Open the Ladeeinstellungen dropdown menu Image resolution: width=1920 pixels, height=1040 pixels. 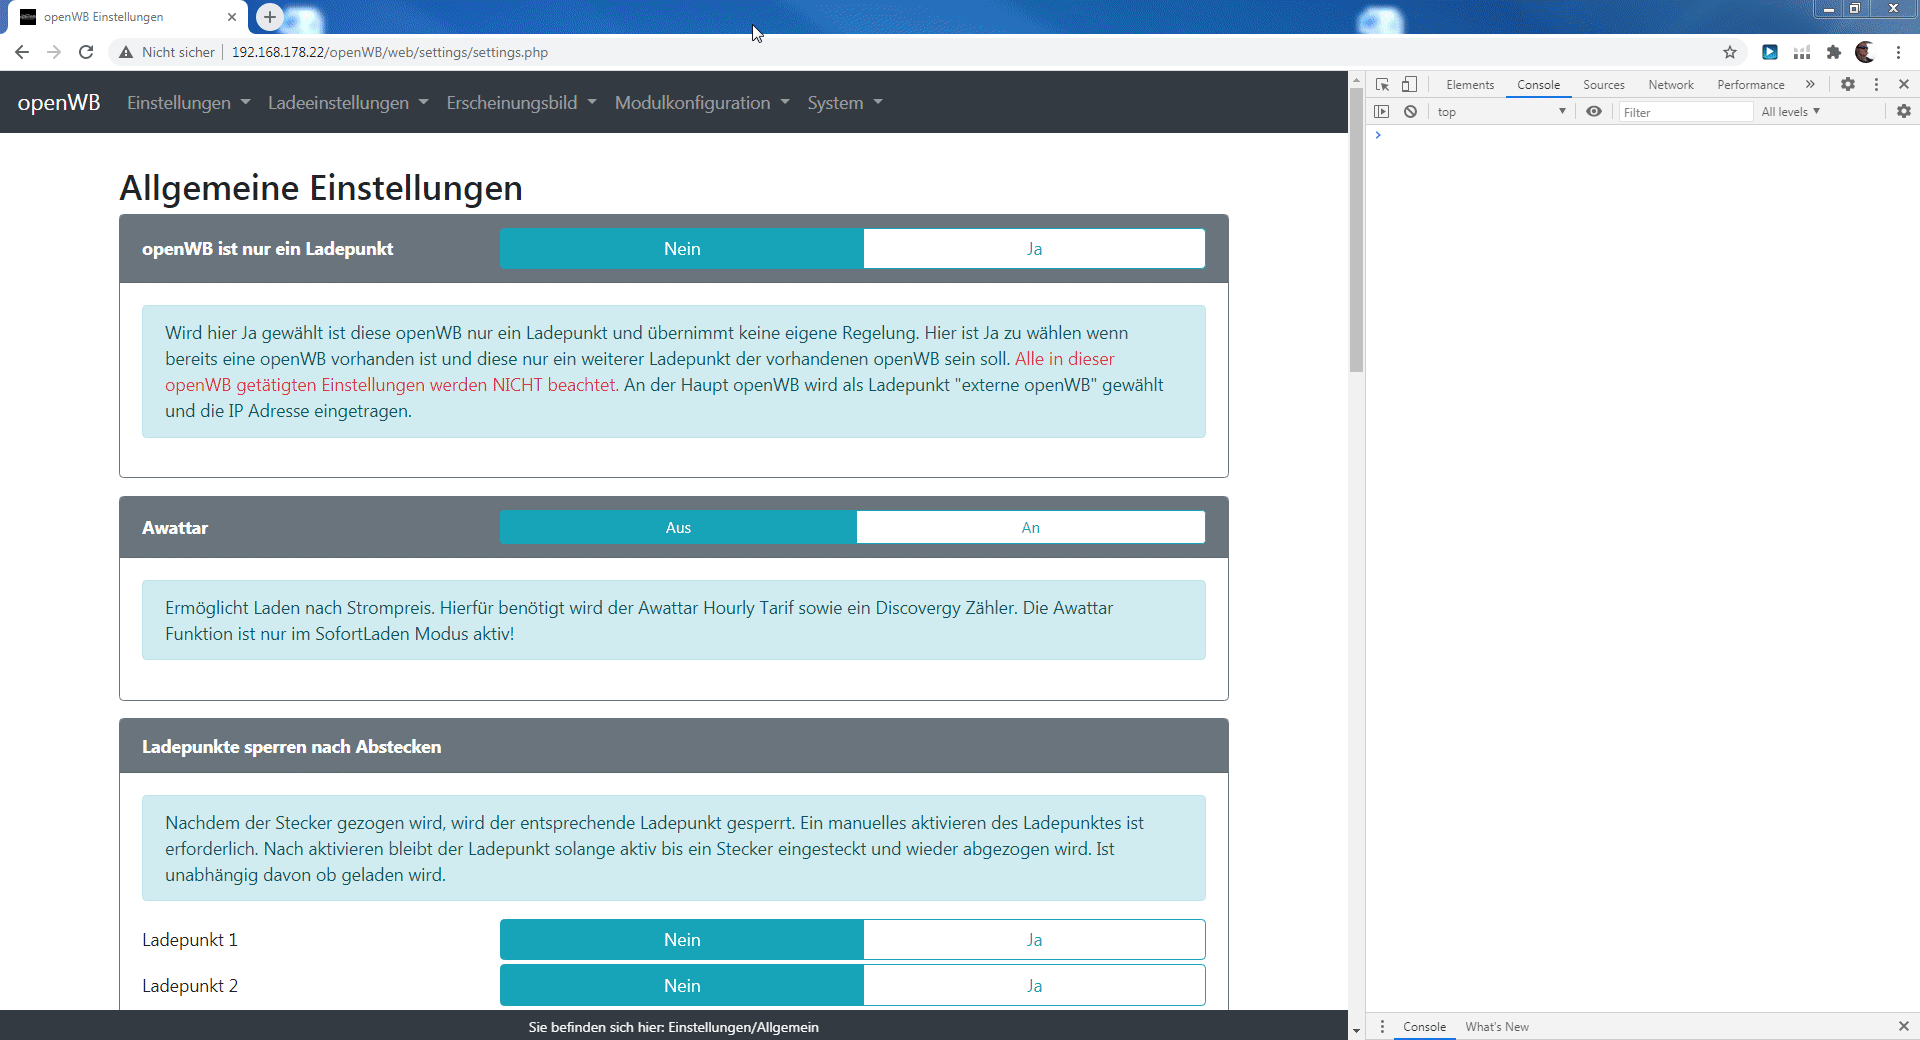pyautogui.click(x=348, y=103)
